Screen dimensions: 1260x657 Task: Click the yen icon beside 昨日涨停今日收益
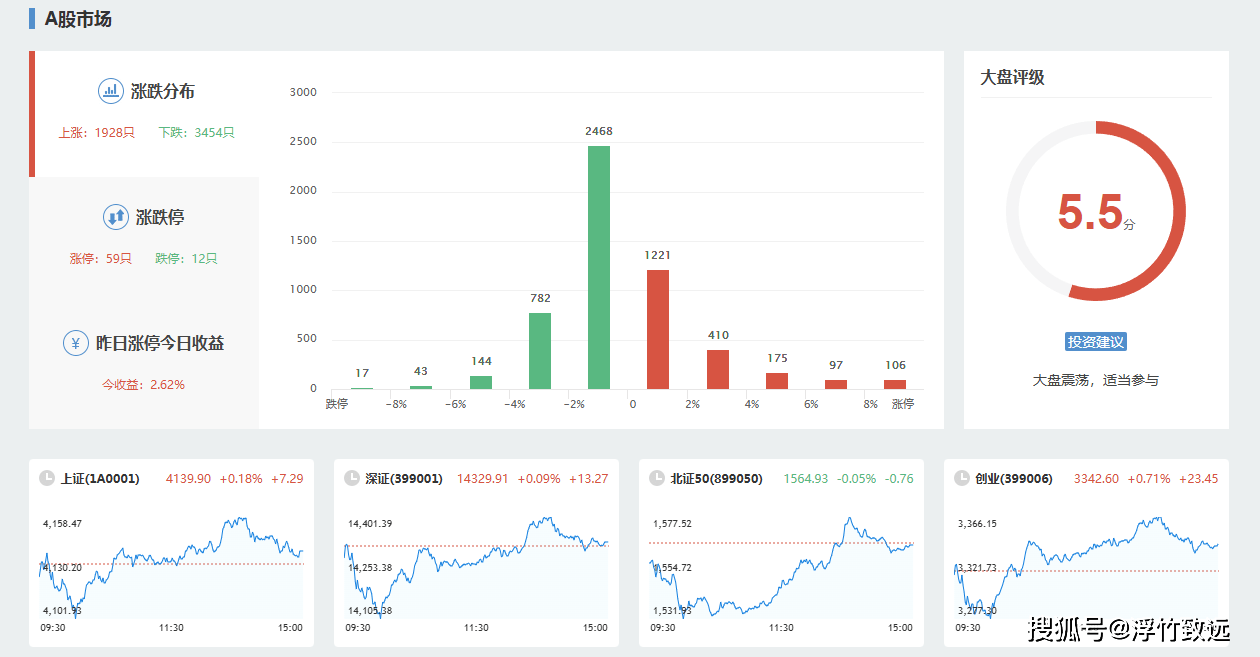click(75, 343)
